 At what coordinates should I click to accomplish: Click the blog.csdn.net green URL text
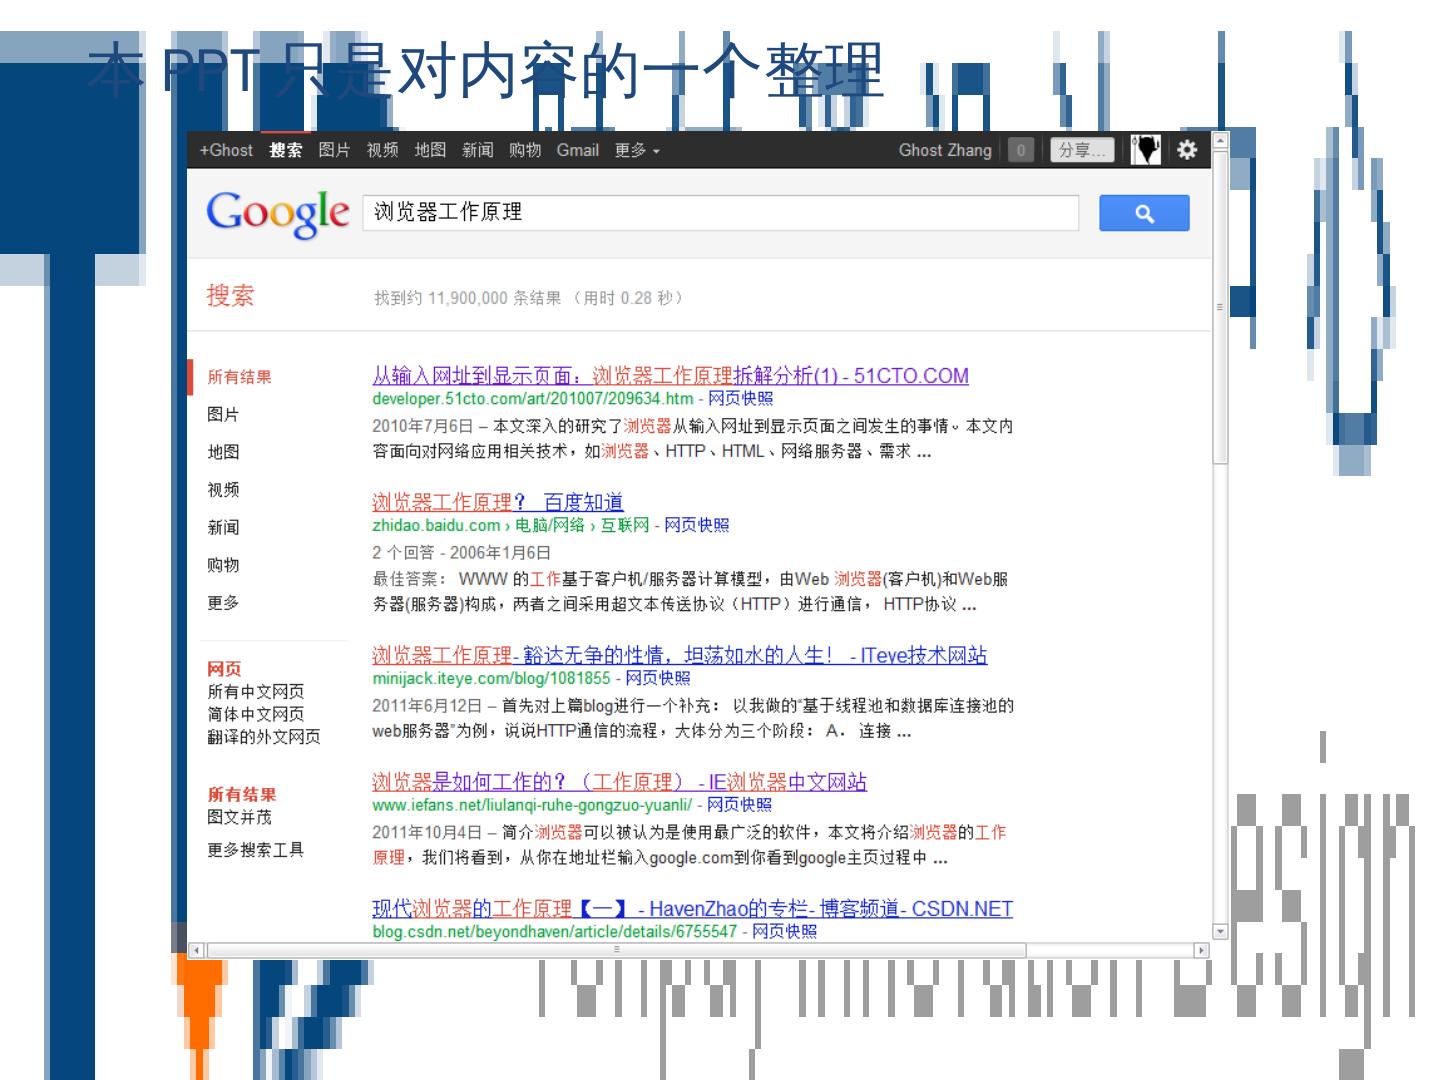pos(554,932)
